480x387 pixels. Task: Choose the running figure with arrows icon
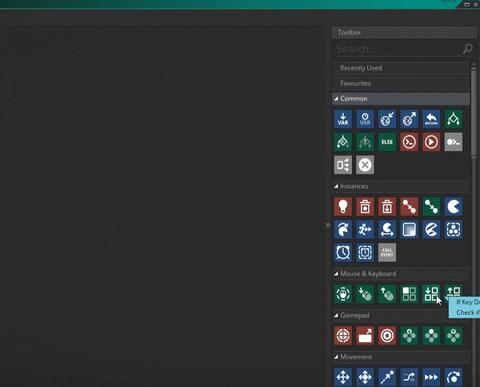[x=365, y=229]
